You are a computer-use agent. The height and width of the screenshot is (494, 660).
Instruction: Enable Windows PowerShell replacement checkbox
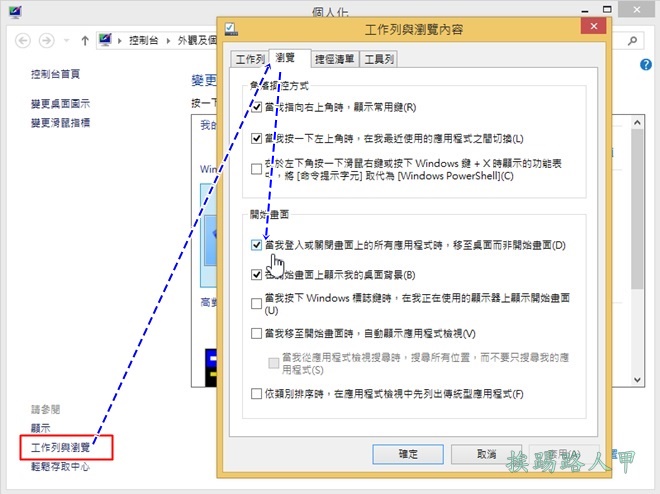(x=258, y=169)
